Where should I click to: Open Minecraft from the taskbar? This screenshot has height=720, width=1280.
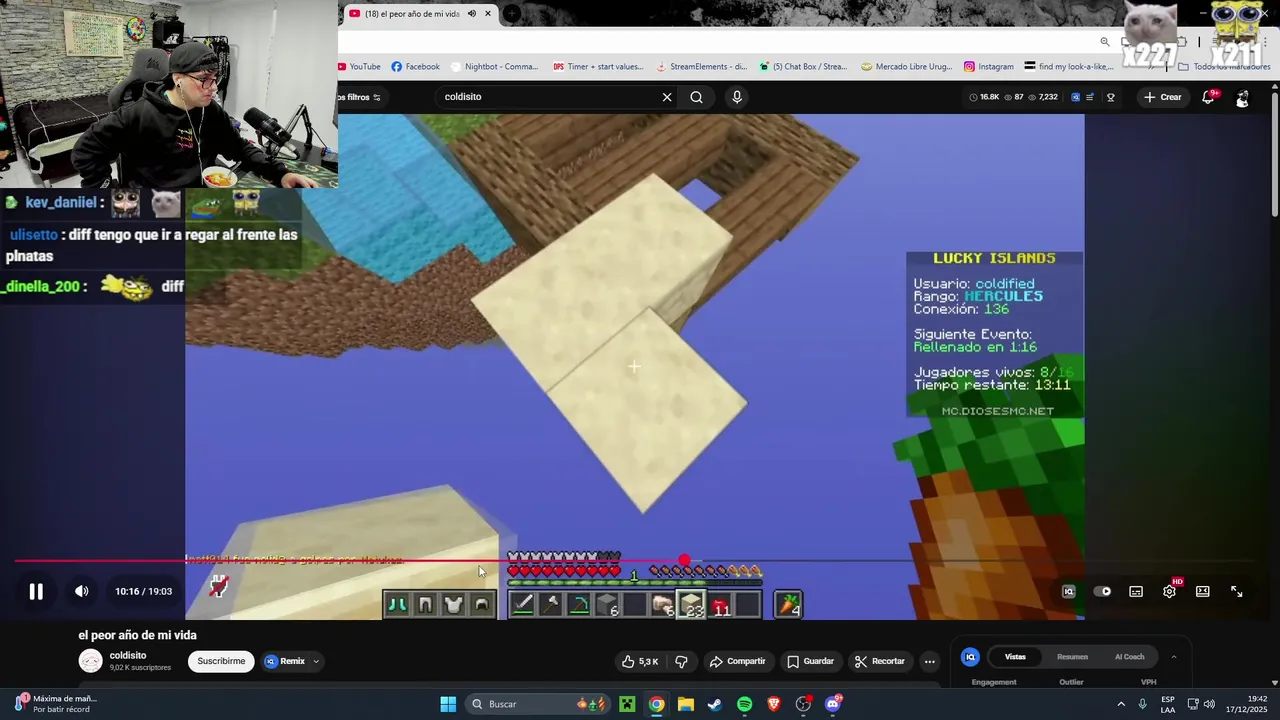pyautogui.click(x=627, y=704)
